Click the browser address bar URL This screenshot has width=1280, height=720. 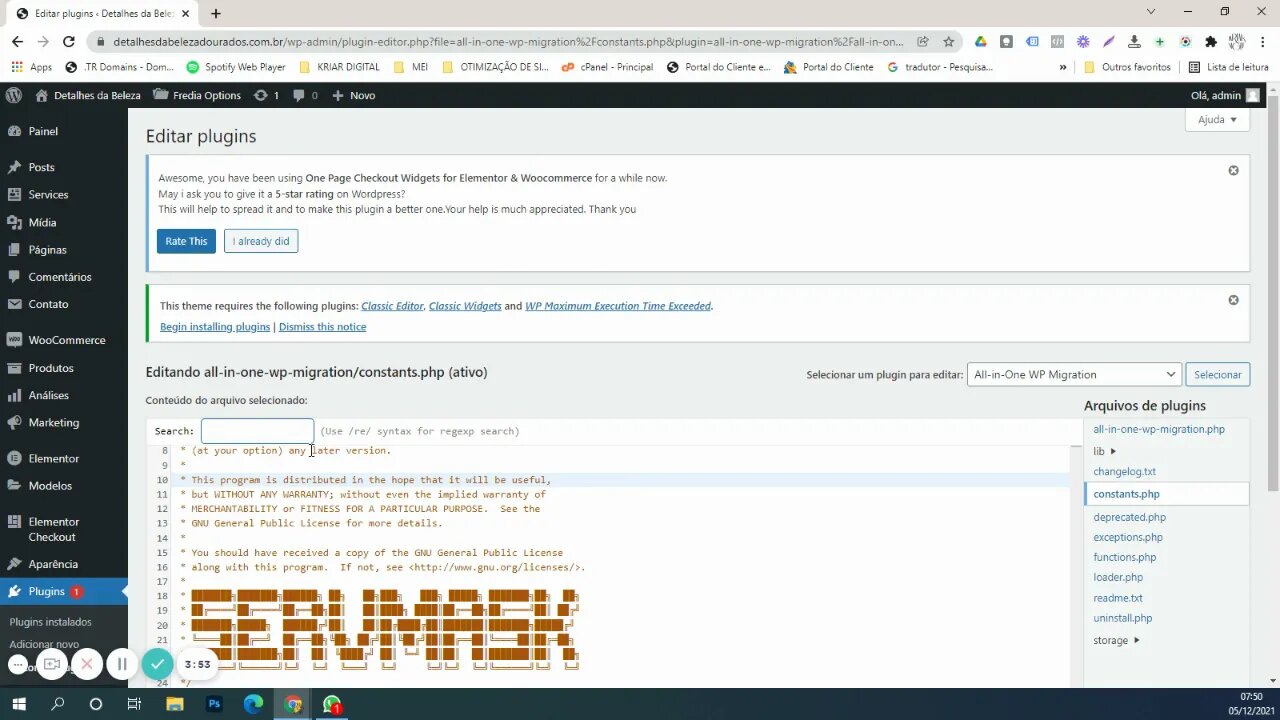pos(508,42)
